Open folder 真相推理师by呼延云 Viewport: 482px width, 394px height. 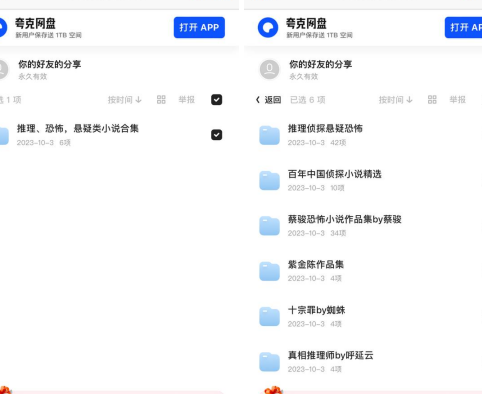(x=331, y=355)
